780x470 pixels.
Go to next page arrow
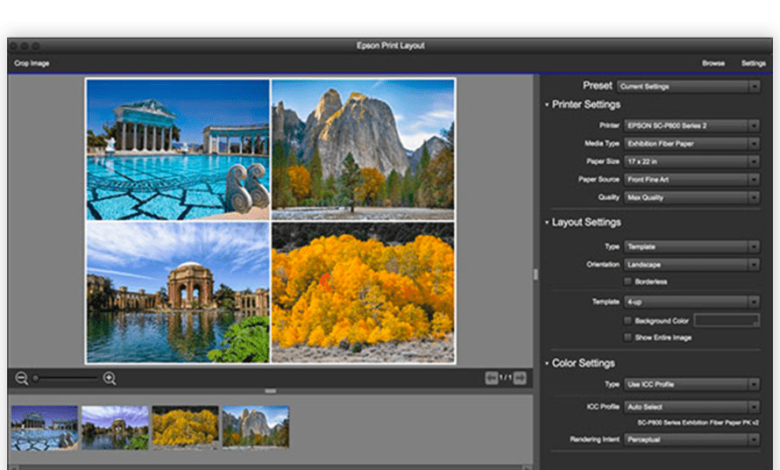tap(520, 378)
